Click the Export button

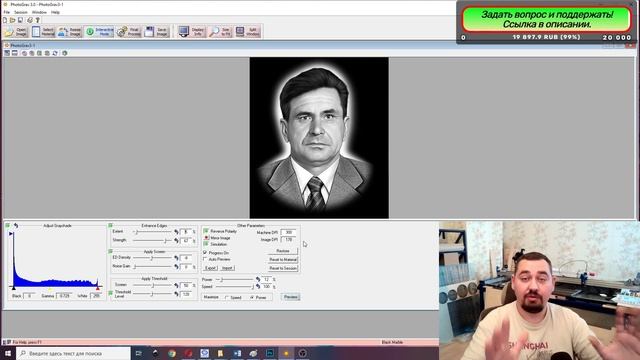click(x=210, y=268)
